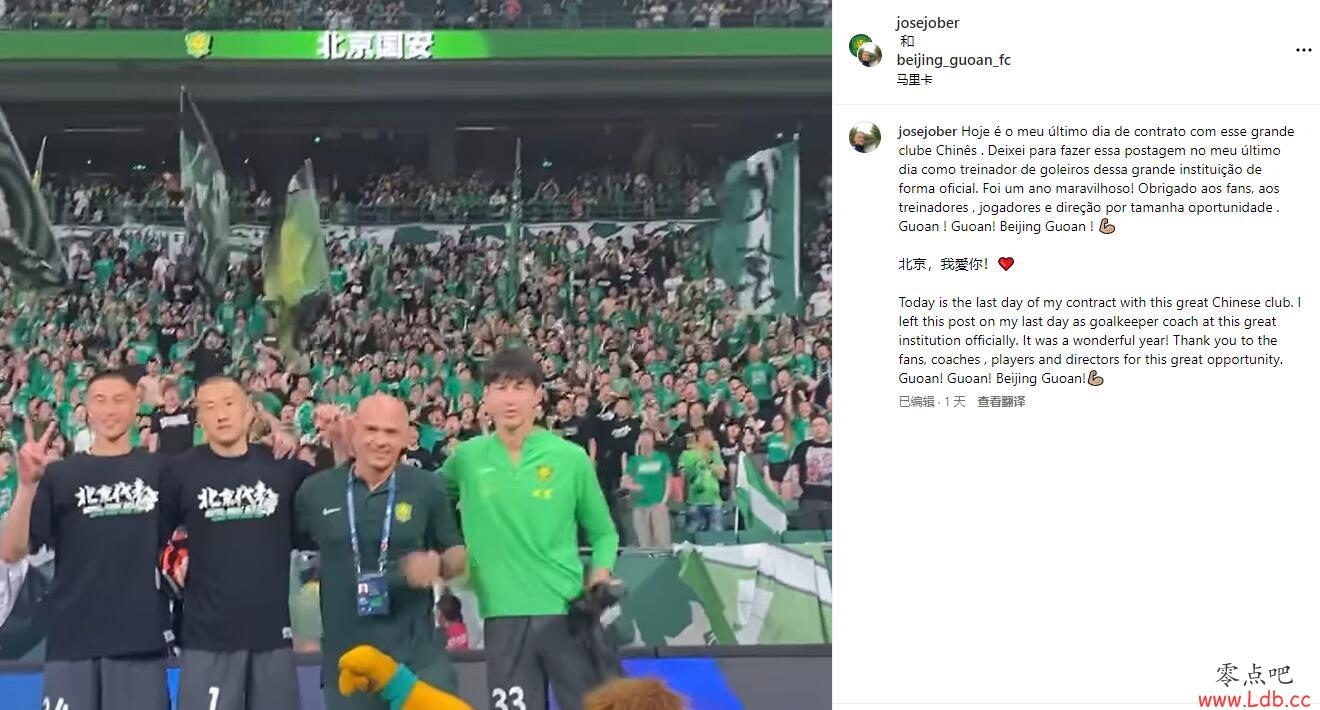Click the 马里卡 location tag
1320x710 pixels.
point(914,79)
